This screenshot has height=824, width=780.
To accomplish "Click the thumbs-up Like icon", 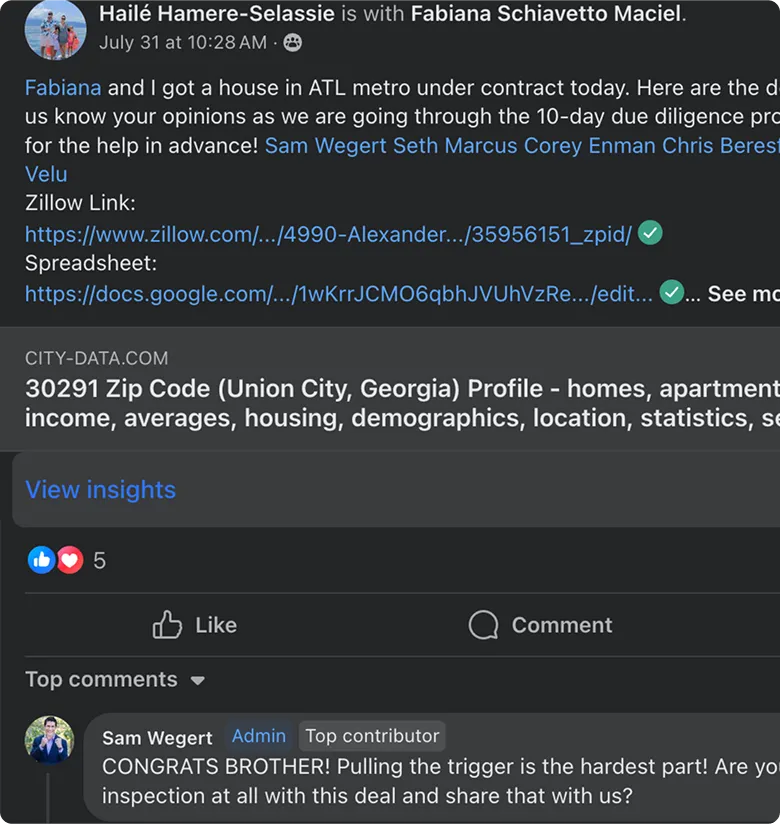I will click(167, 625).
